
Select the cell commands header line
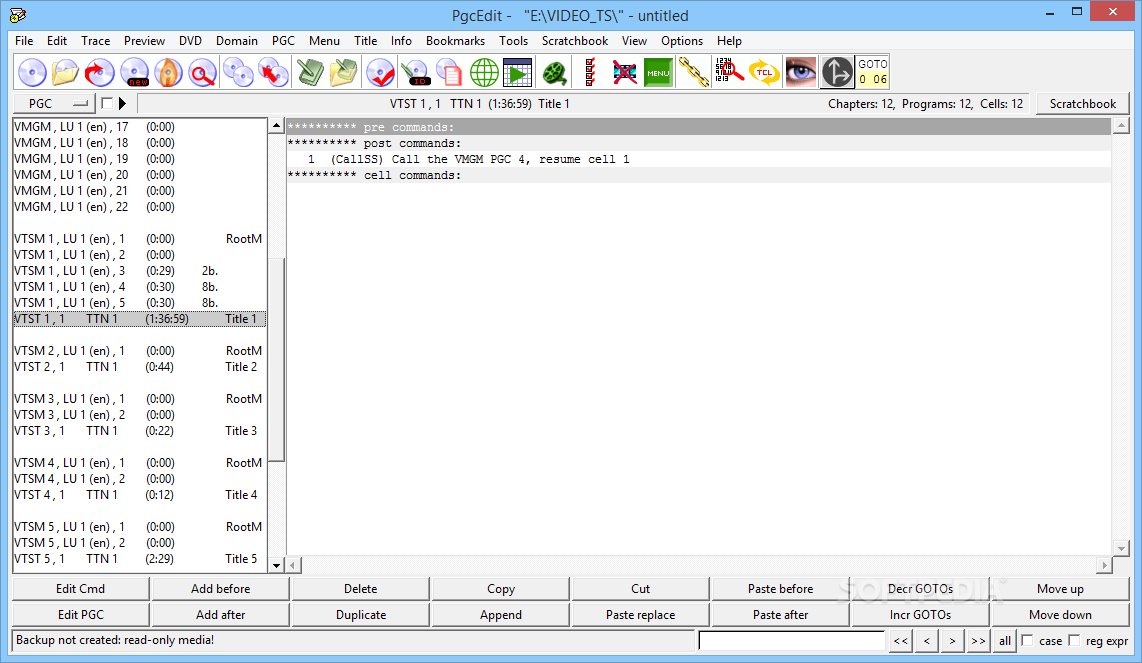coord(698,175)
